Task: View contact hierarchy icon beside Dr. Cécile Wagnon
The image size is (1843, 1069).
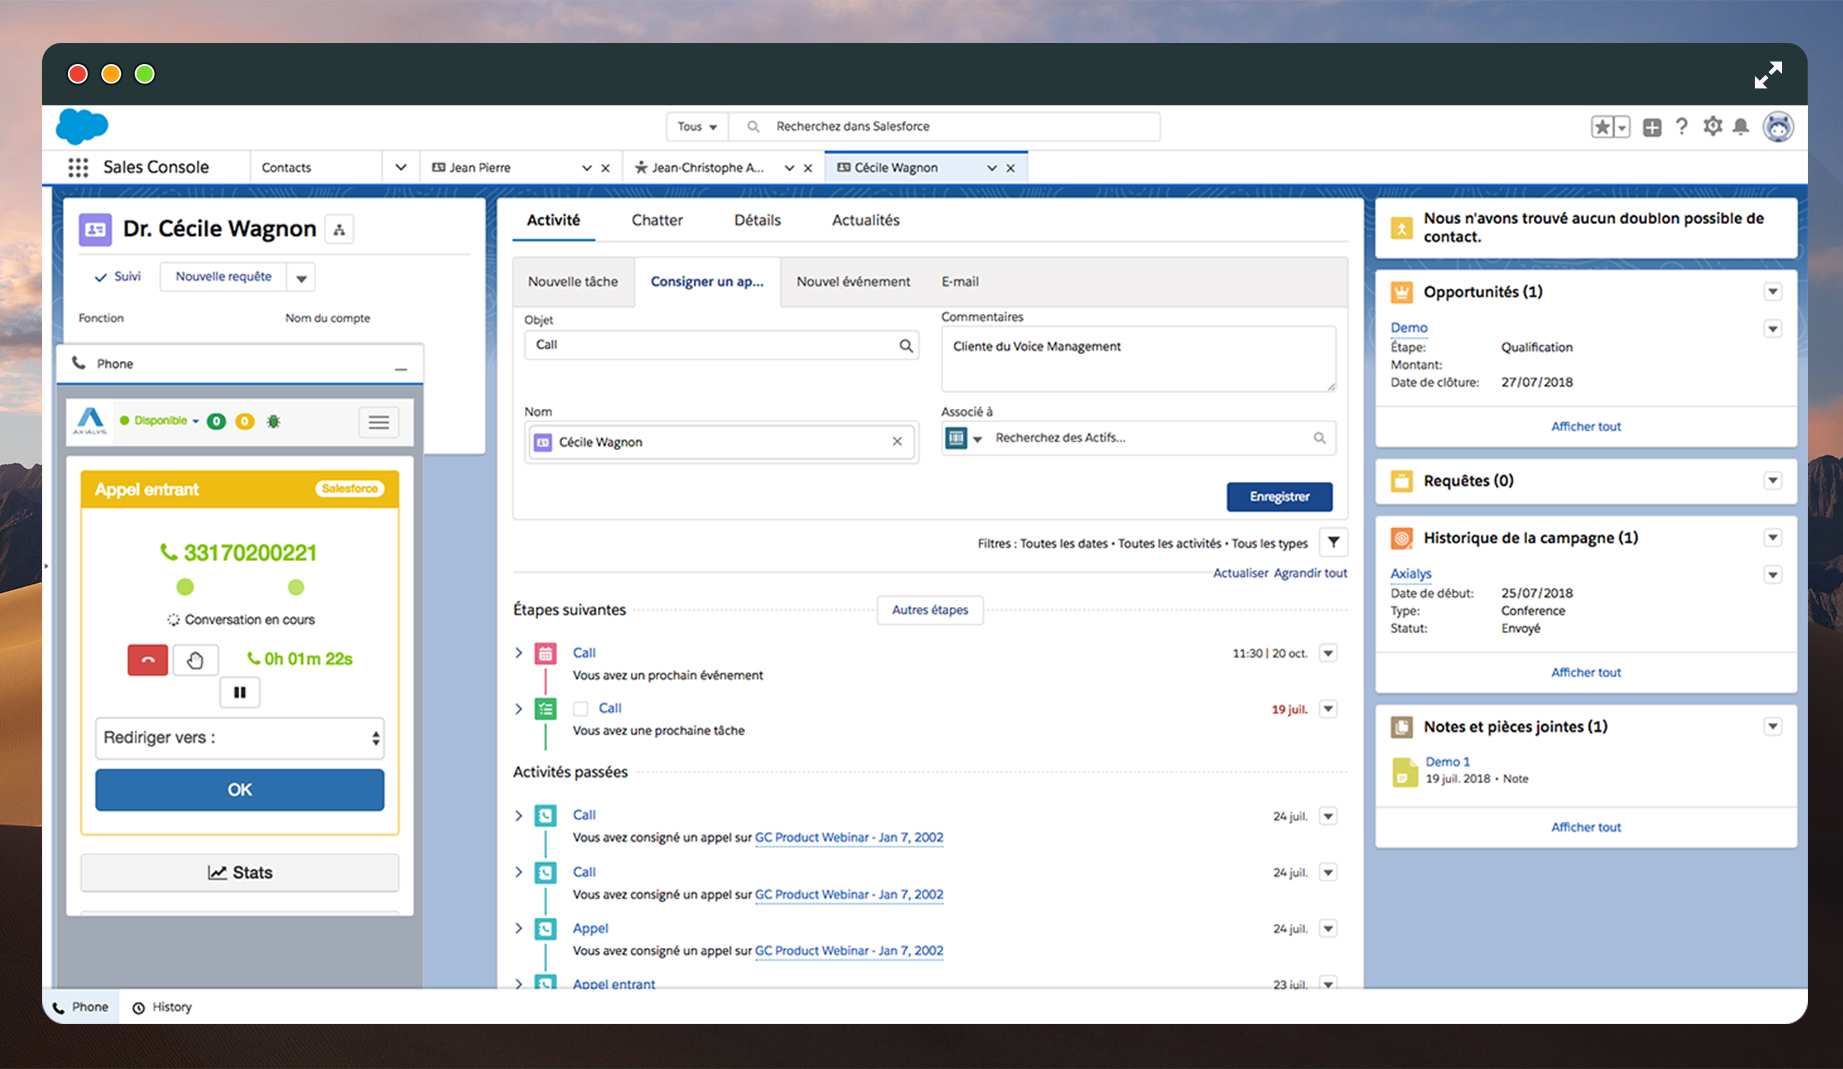Action: [340, 230]
